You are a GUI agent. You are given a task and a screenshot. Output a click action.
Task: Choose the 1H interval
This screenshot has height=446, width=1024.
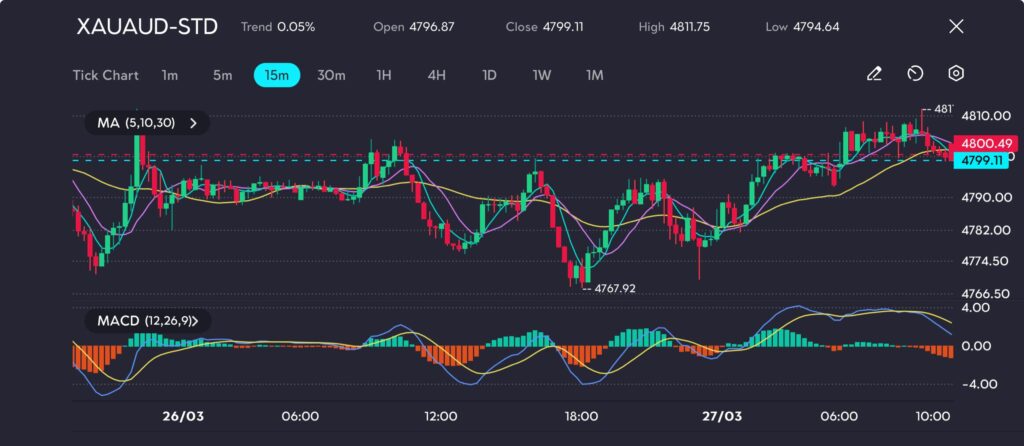point(384,74)
